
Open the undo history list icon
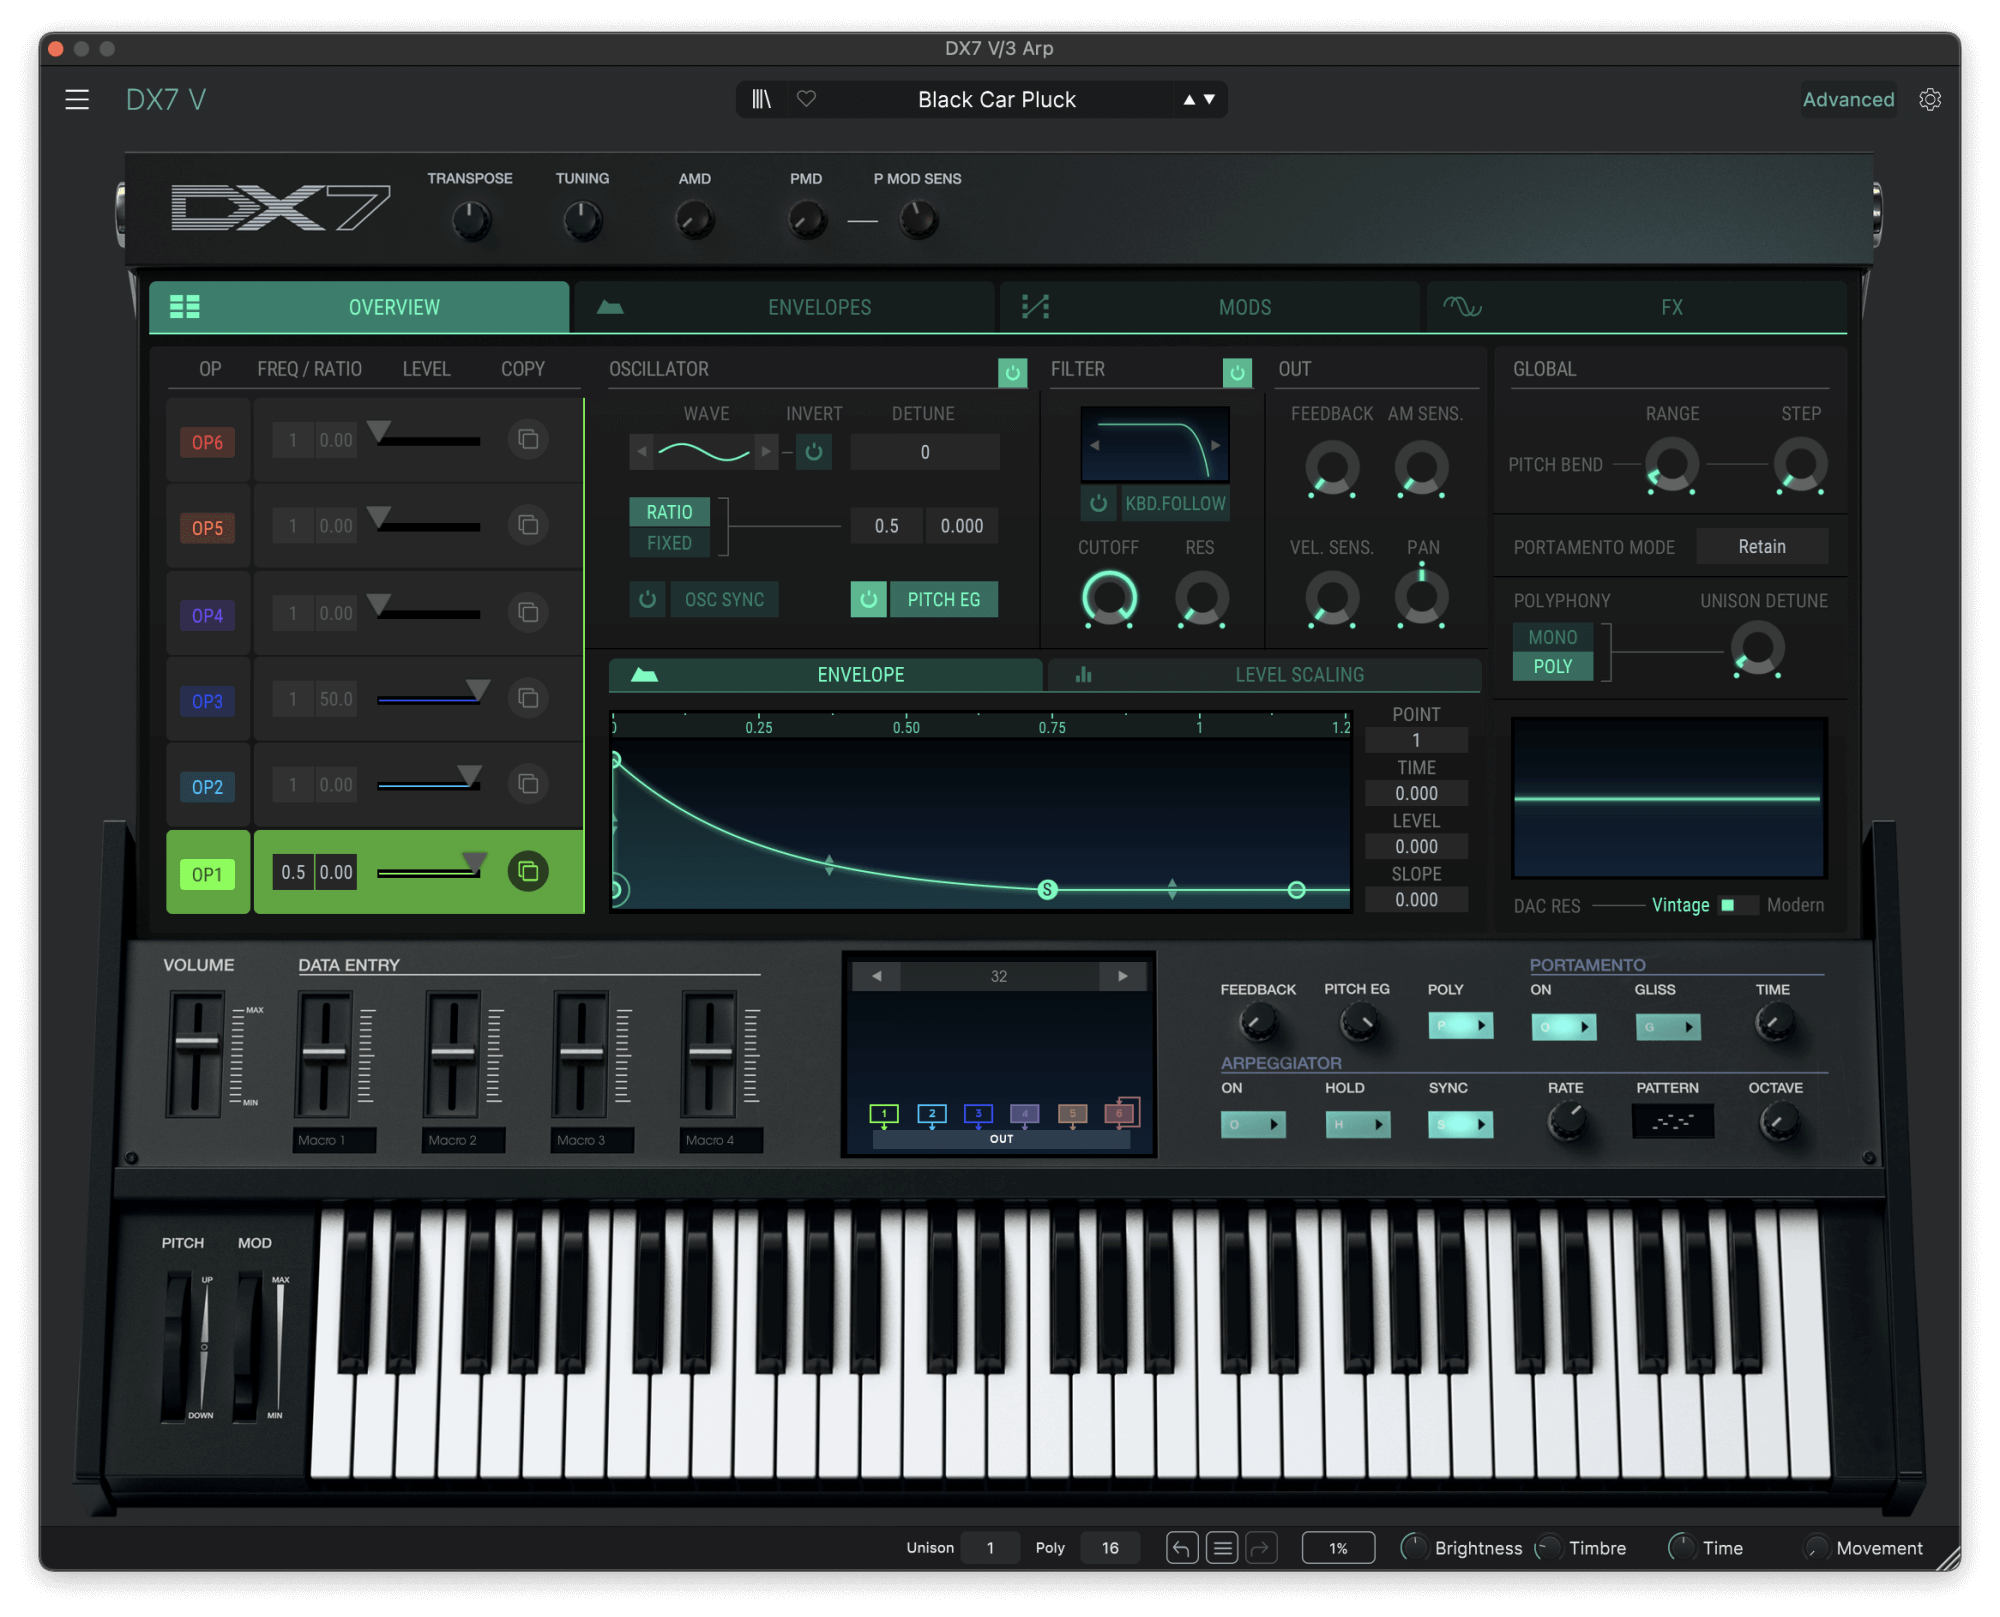click(x=1222, y=1549)
